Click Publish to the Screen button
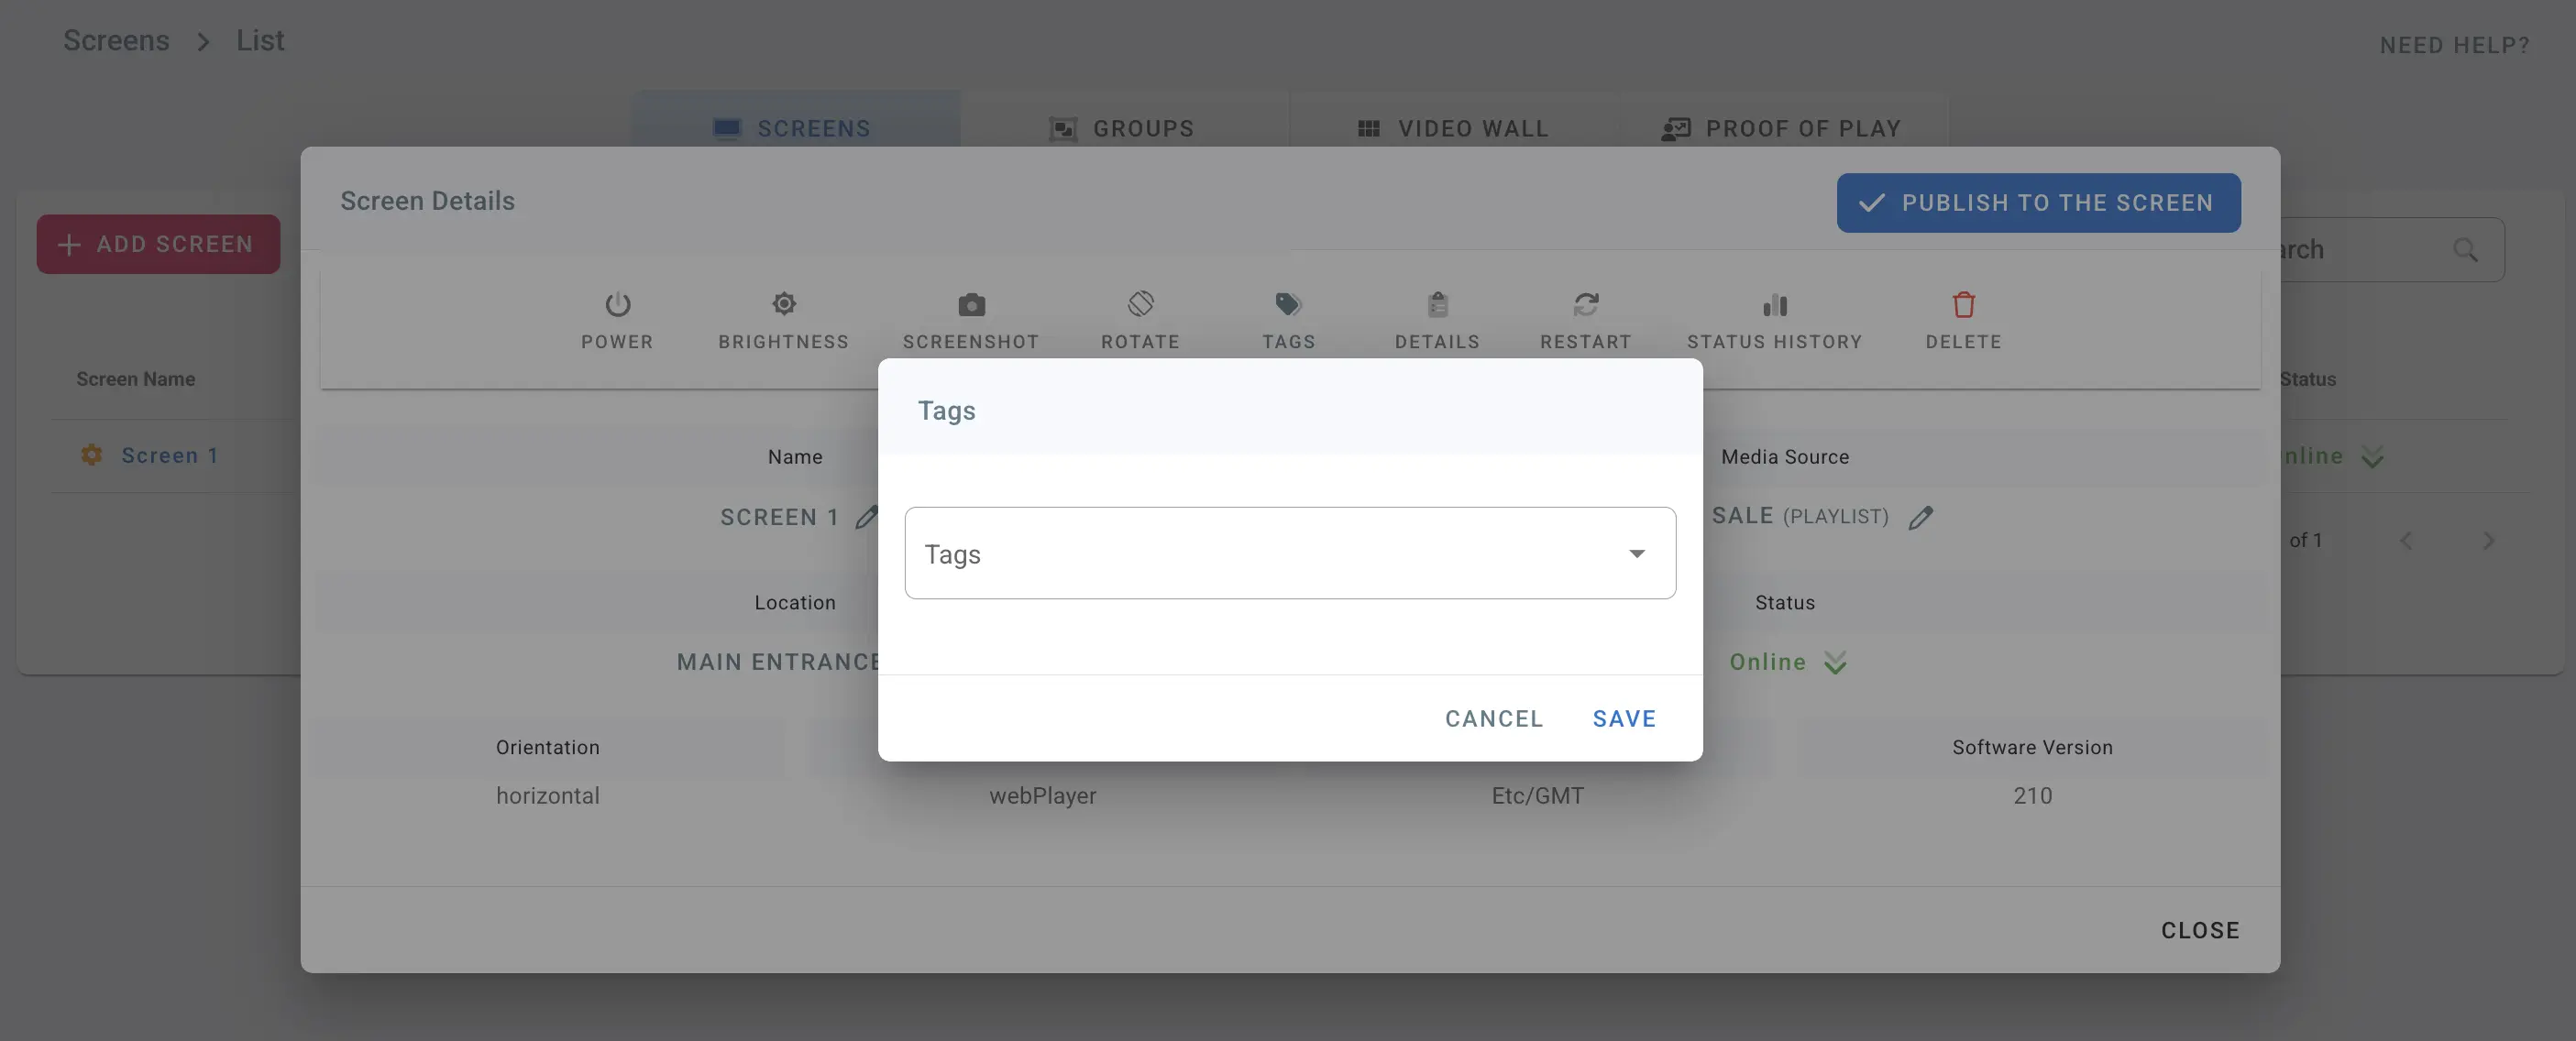 (2037, 203)
